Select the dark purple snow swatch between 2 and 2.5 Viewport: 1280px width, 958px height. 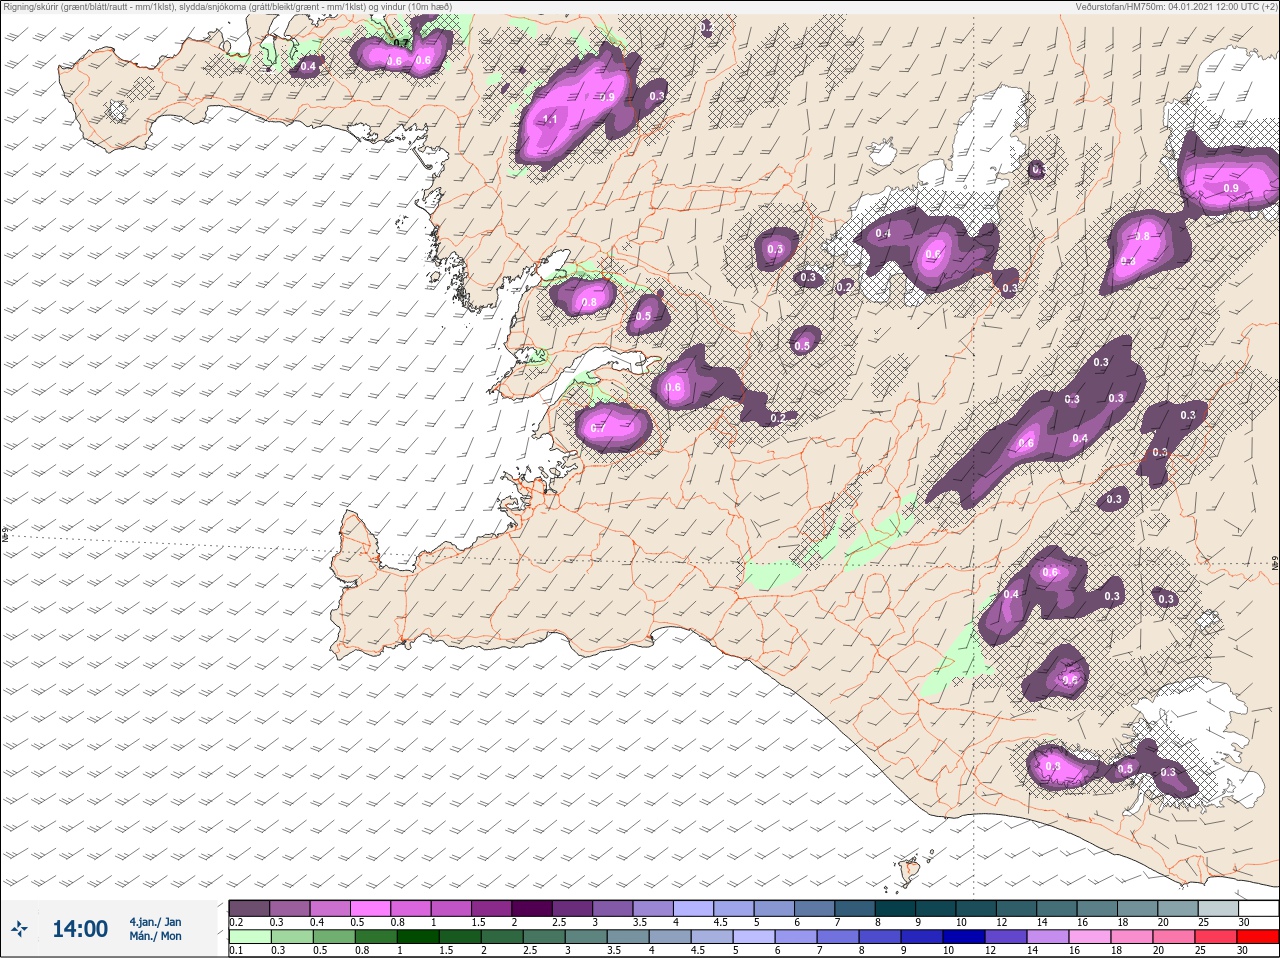(x=532, y=908)
